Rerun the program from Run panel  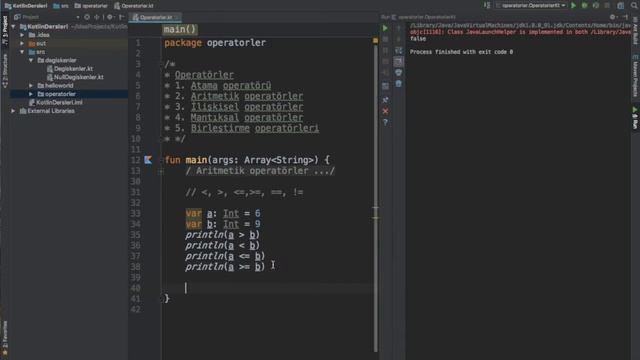(385, 28)
